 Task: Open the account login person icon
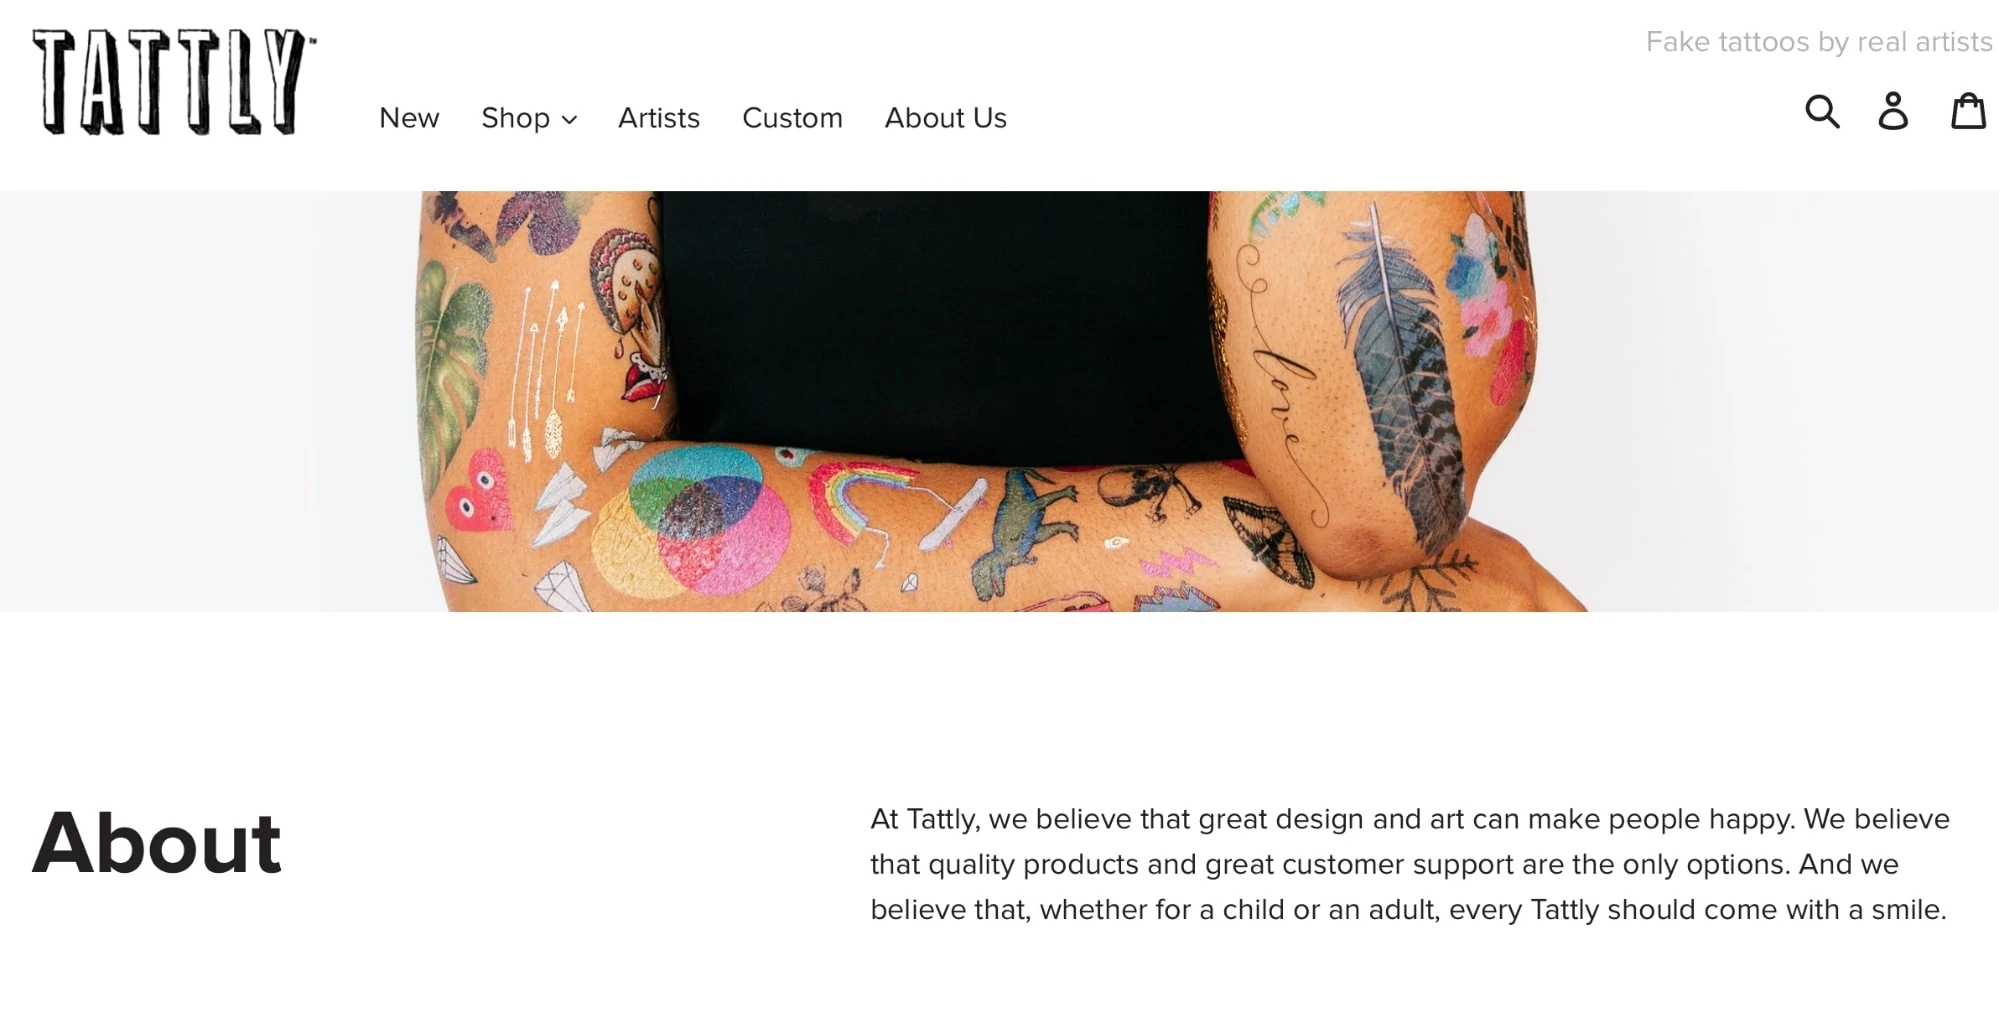coord(1893,111)
